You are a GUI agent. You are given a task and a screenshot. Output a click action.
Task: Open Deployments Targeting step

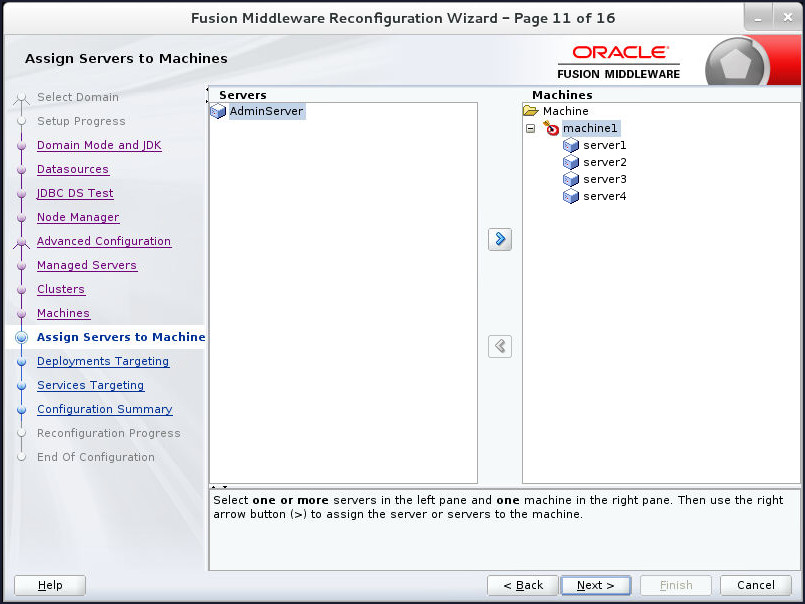pyautogui.click(x=103, y=362)
